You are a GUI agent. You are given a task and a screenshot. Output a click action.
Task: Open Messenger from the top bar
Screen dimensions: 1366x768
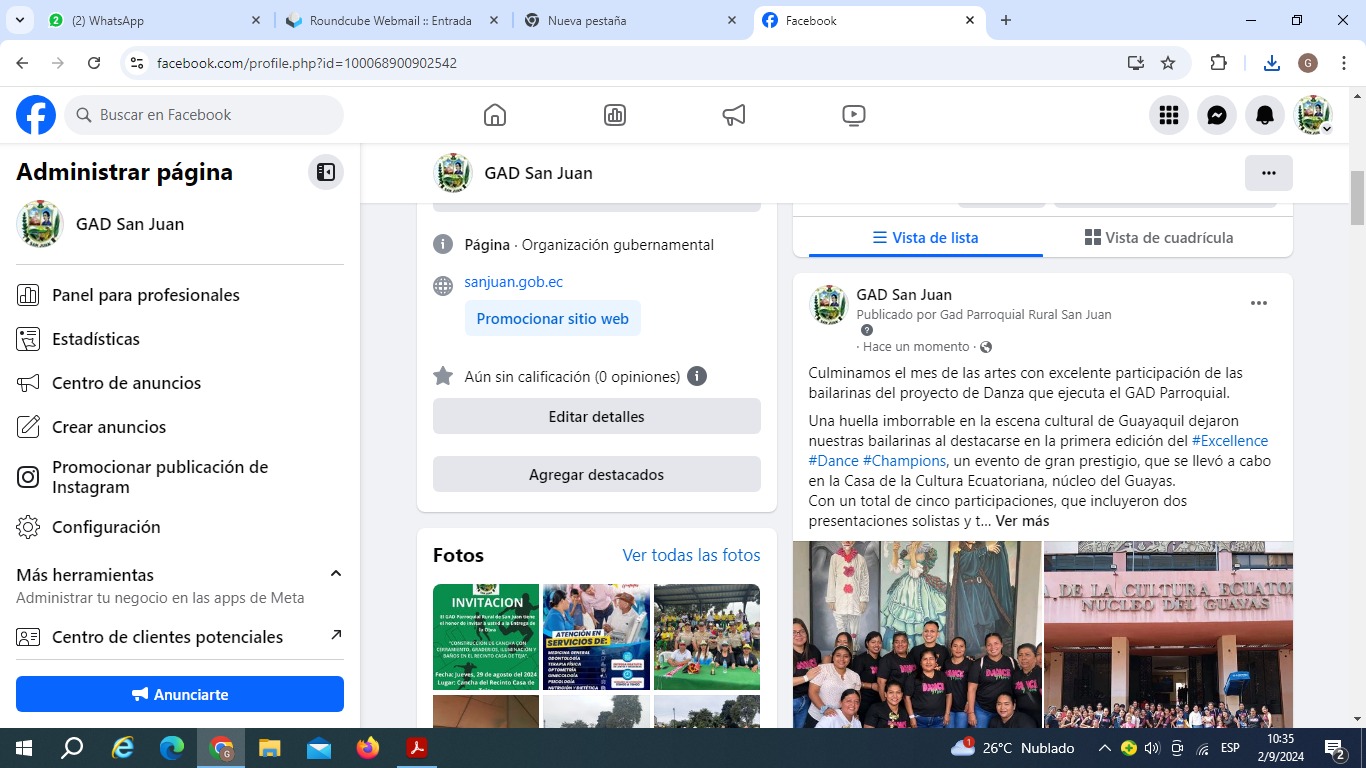pos(1217,115)
